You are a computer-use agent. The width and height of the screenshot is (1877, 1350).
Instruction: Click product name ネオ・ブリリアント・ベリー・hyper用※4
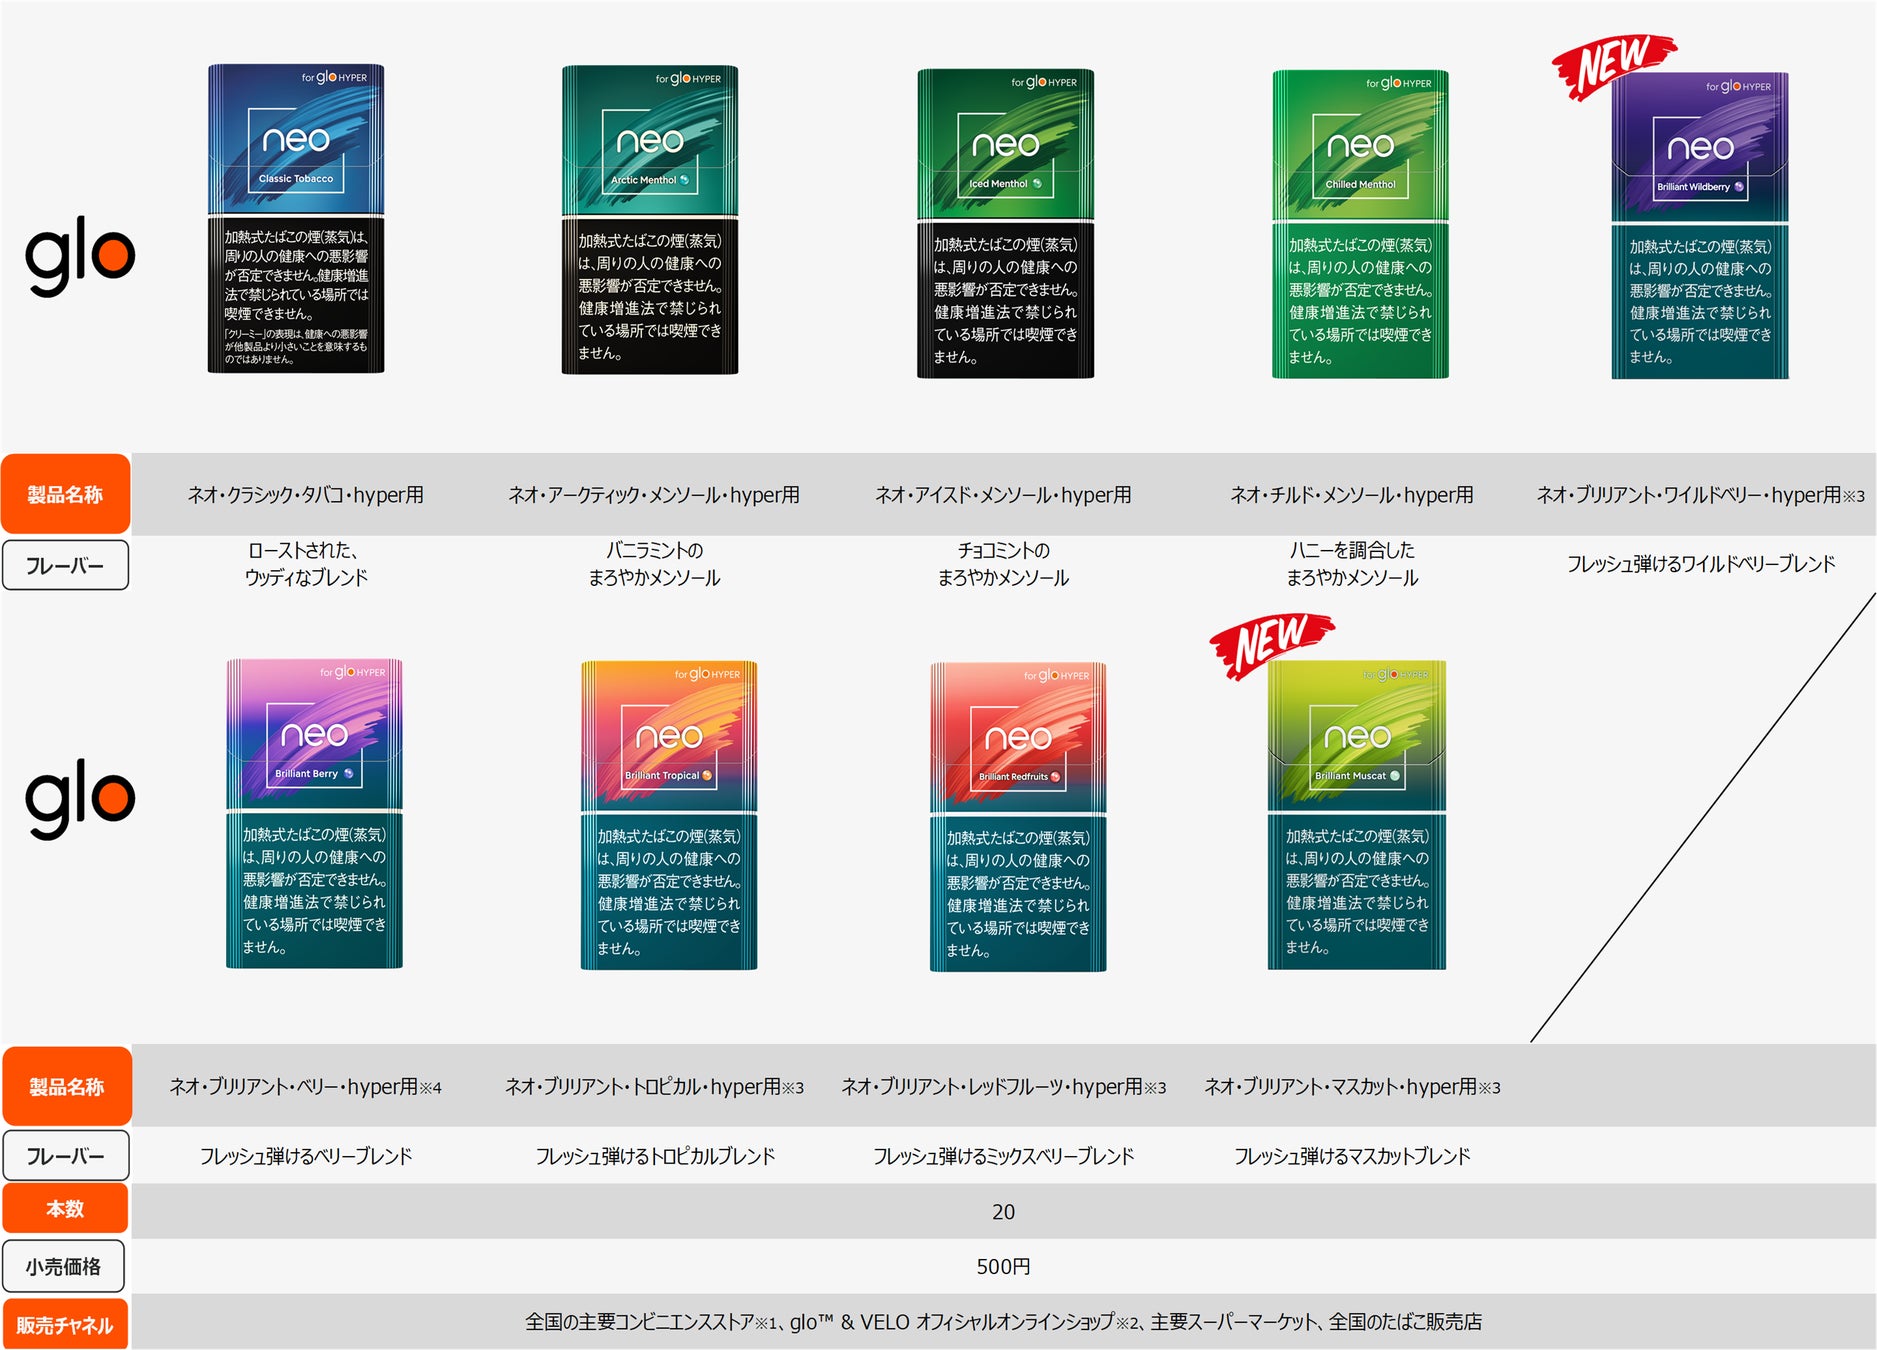tap(306, 1087)
